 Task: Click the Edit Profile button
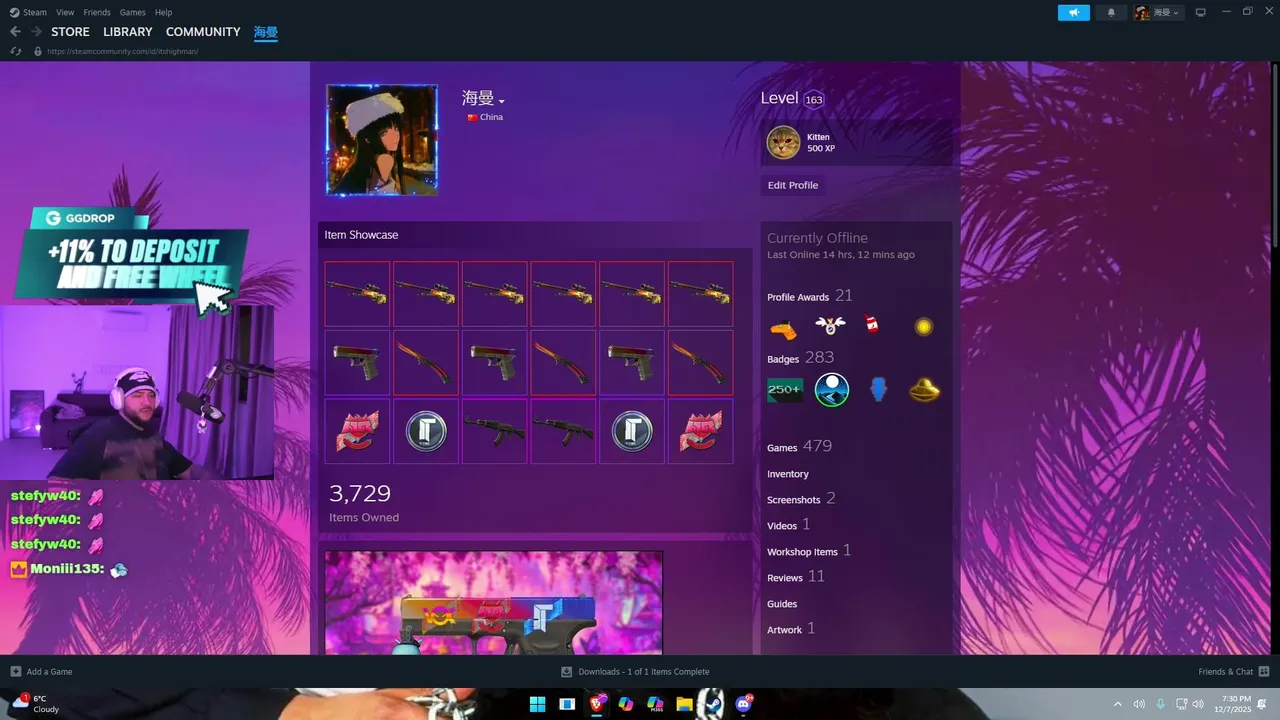793,185
